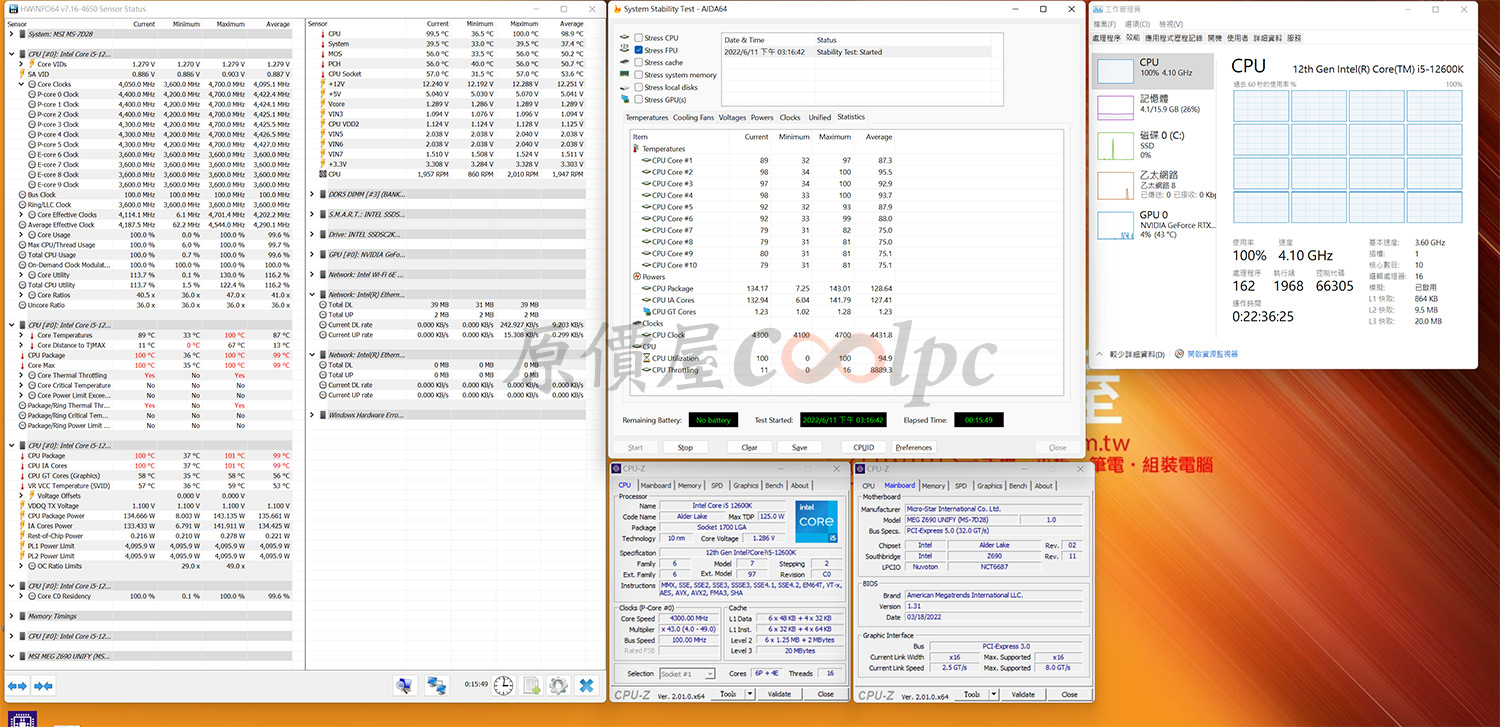Enable Stress system memory checkbox
Screen dimensions: 1500x727
[x=638, y=75]
